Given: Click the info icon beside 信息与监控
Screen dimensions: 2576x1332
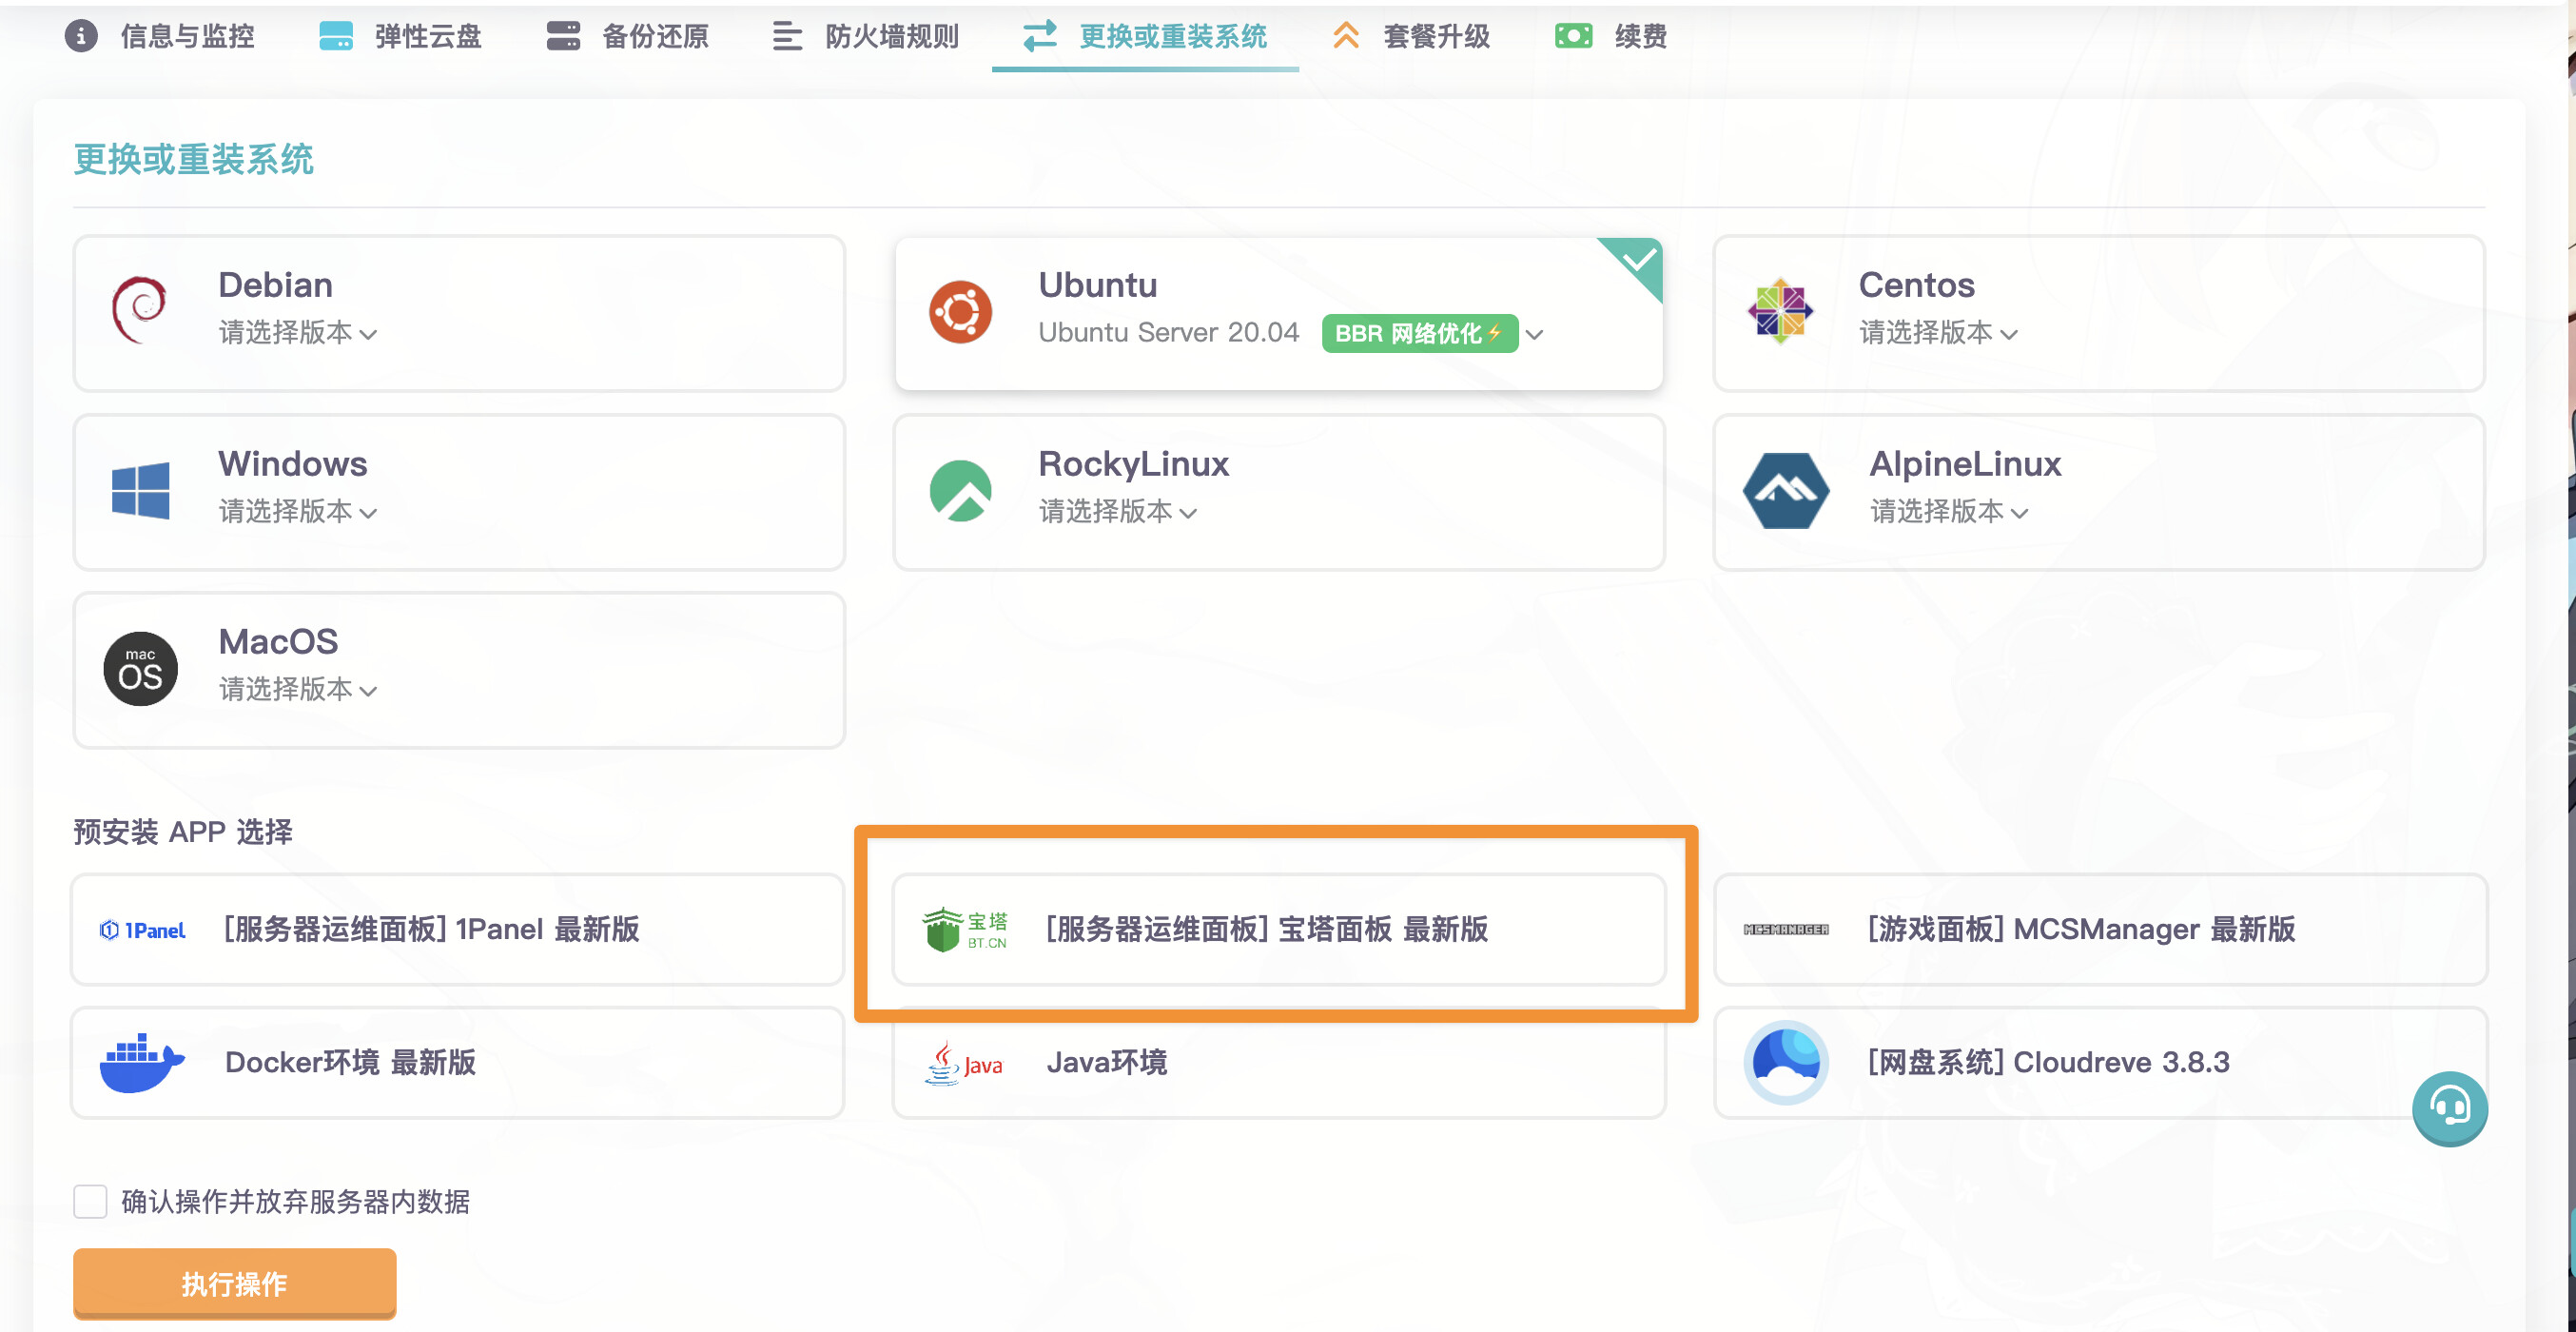Looking at the screenshot, I should pos(81,36).
